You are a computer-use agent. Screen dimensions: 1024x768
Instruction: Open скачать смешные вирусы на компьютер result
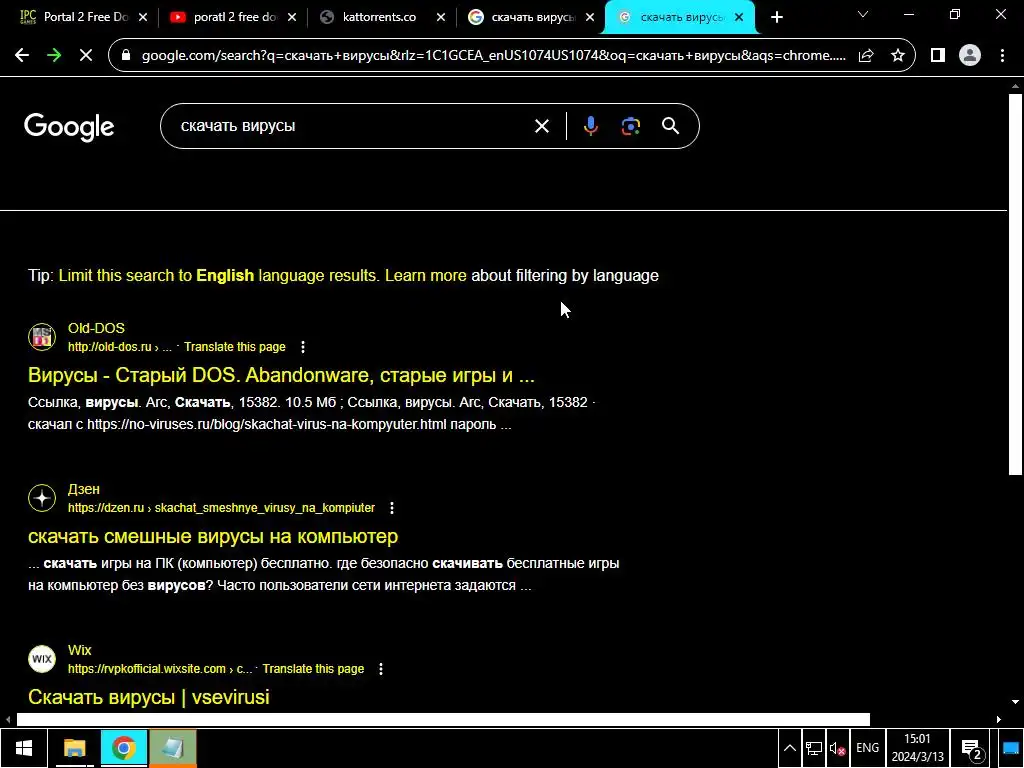point(213,536)
